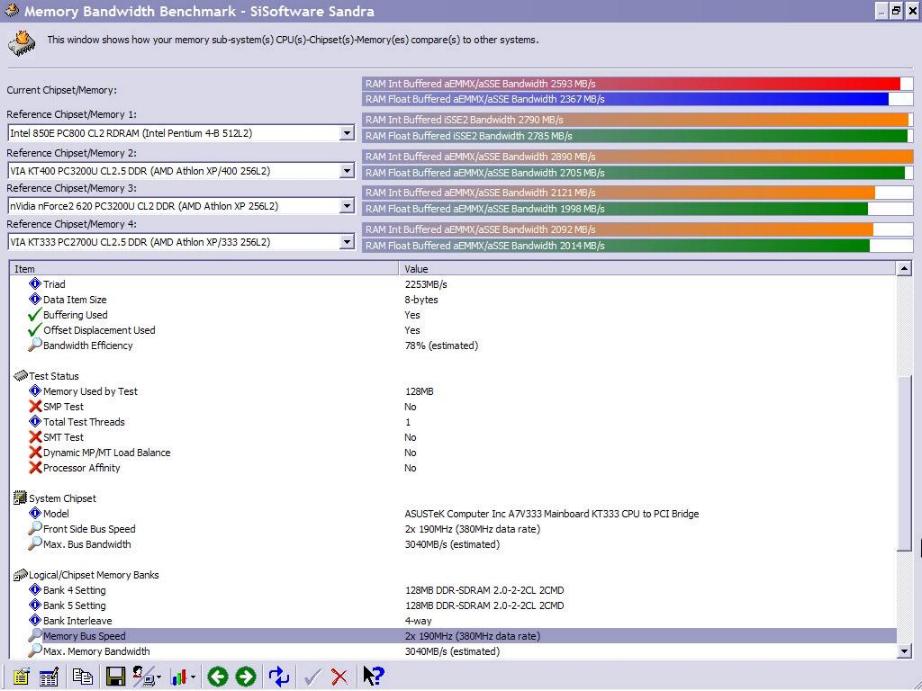This screenshot has height=691, width=922.
Task: Refresh benchmark with blue arrows icon
Action: (279, 677)
